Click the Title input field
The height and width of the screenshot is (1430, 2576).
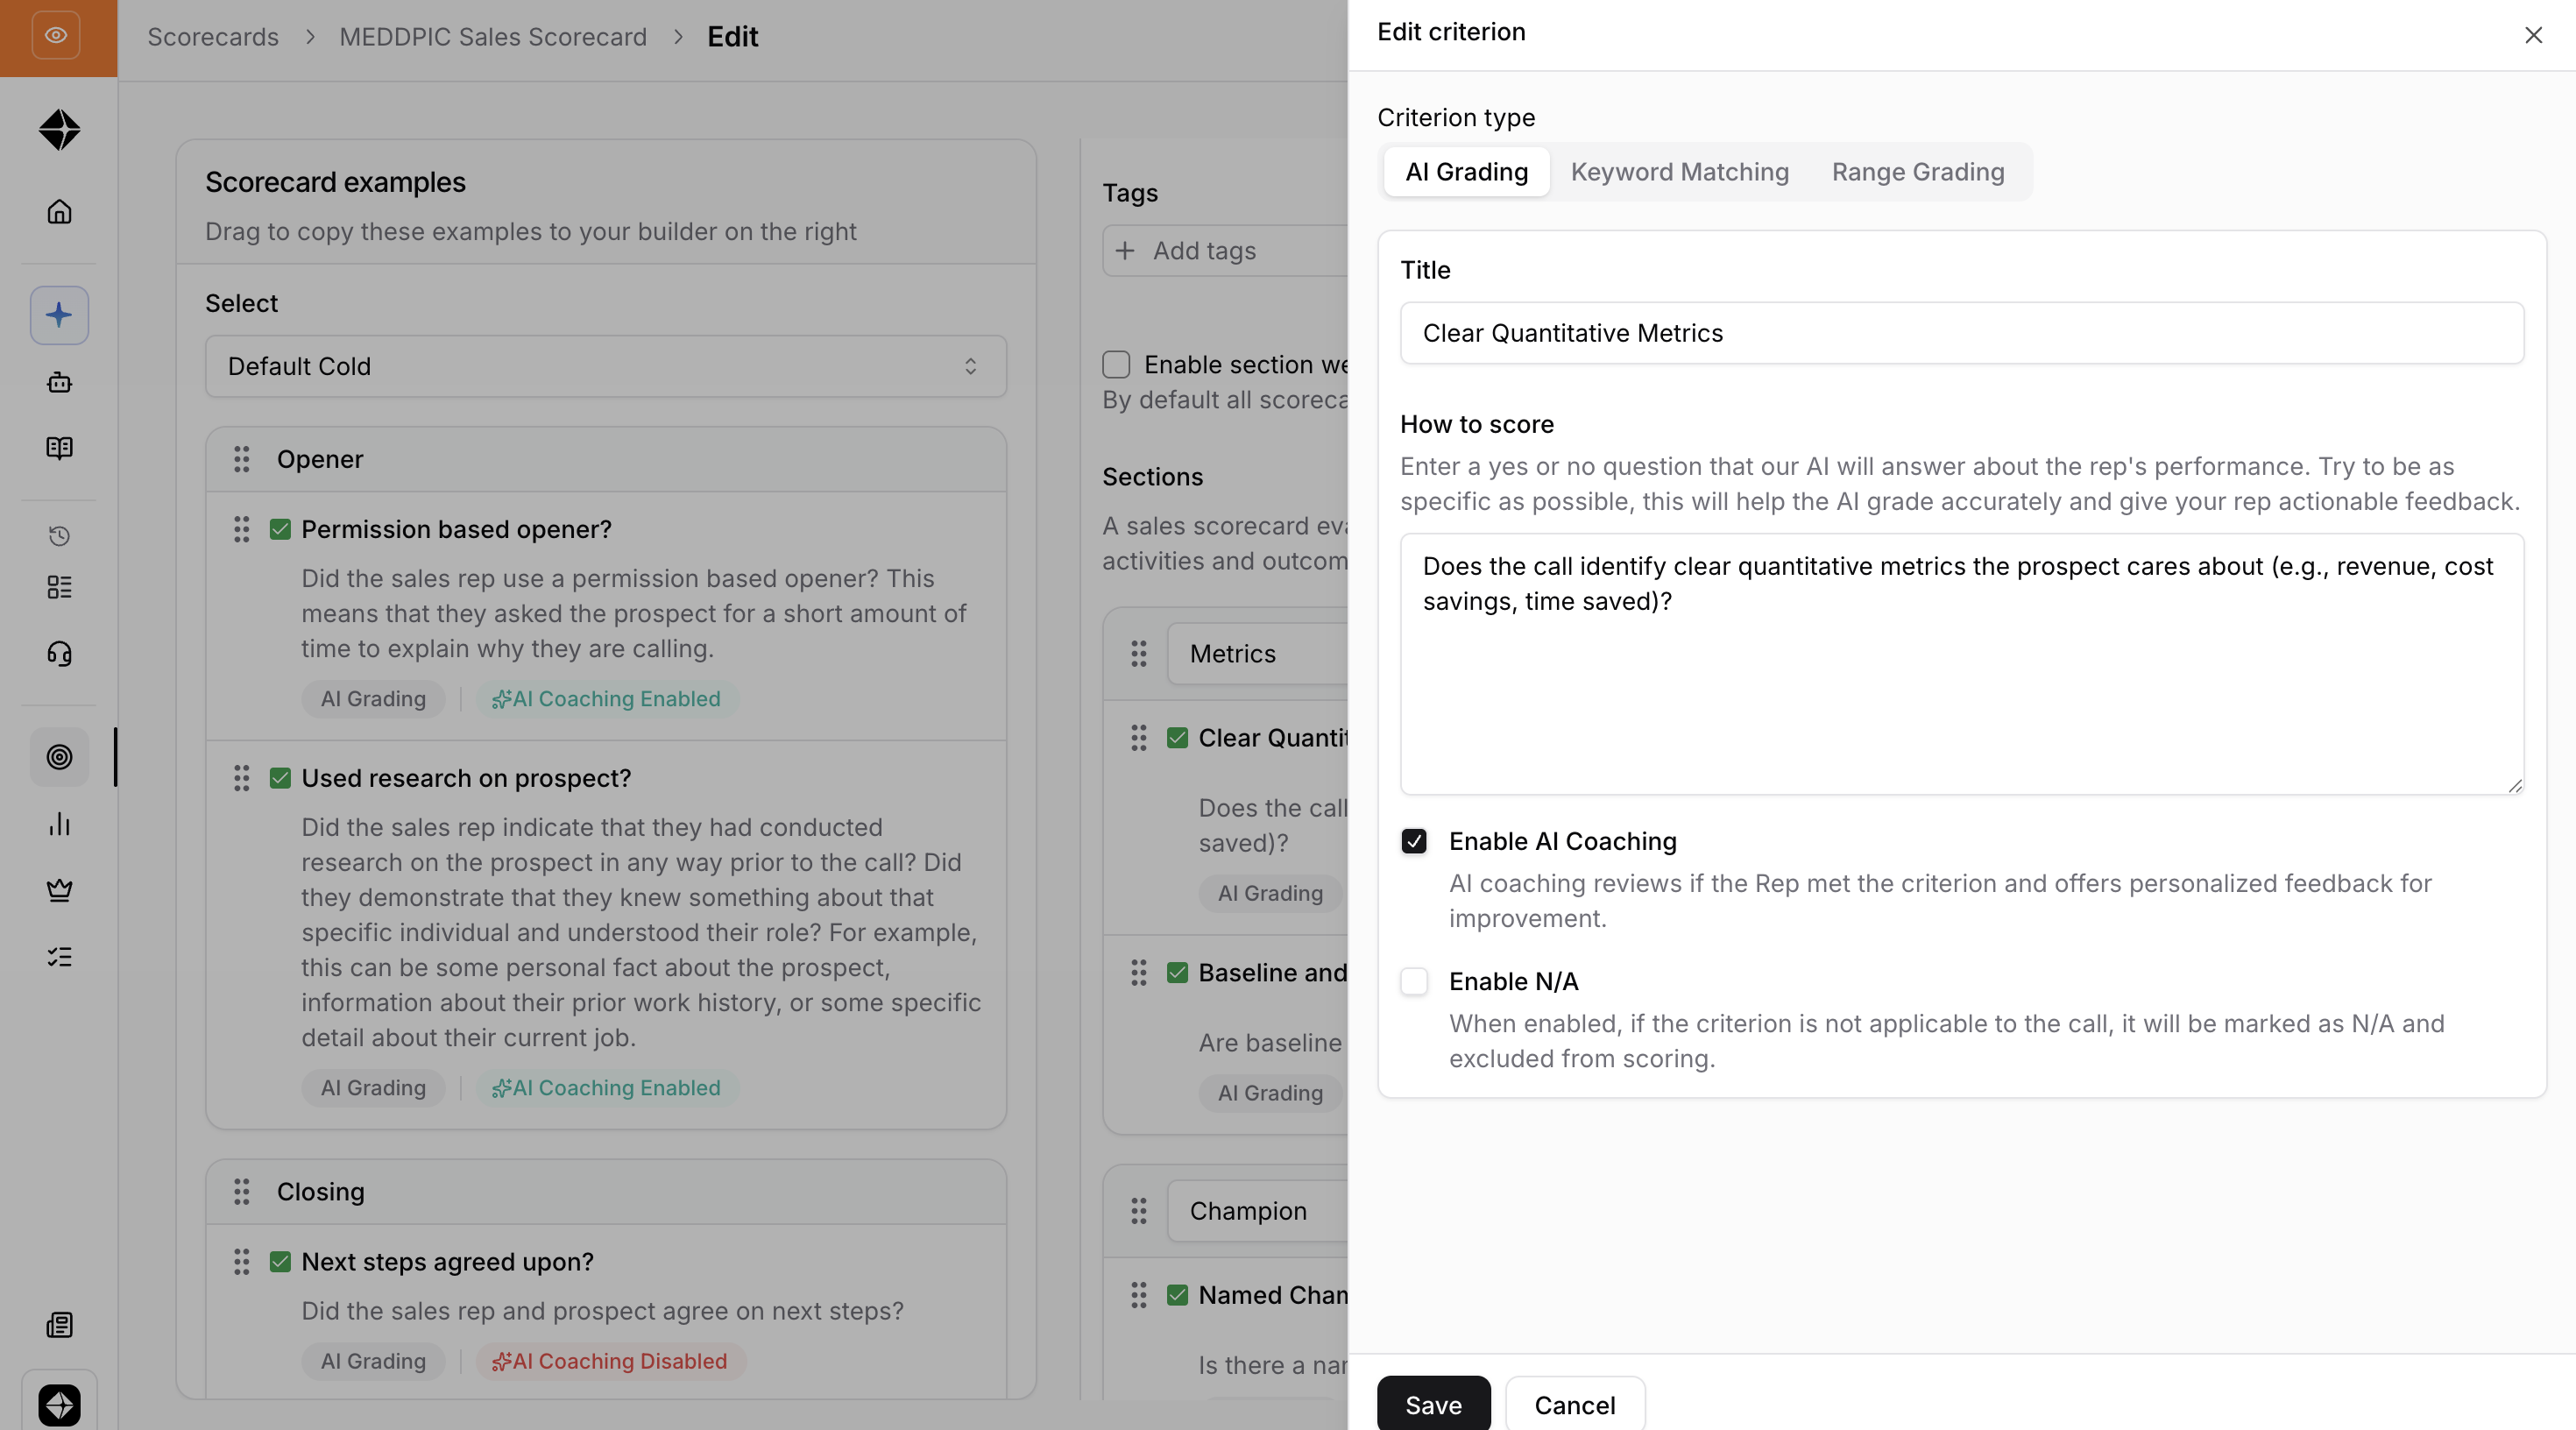(x=1962, y=333)
